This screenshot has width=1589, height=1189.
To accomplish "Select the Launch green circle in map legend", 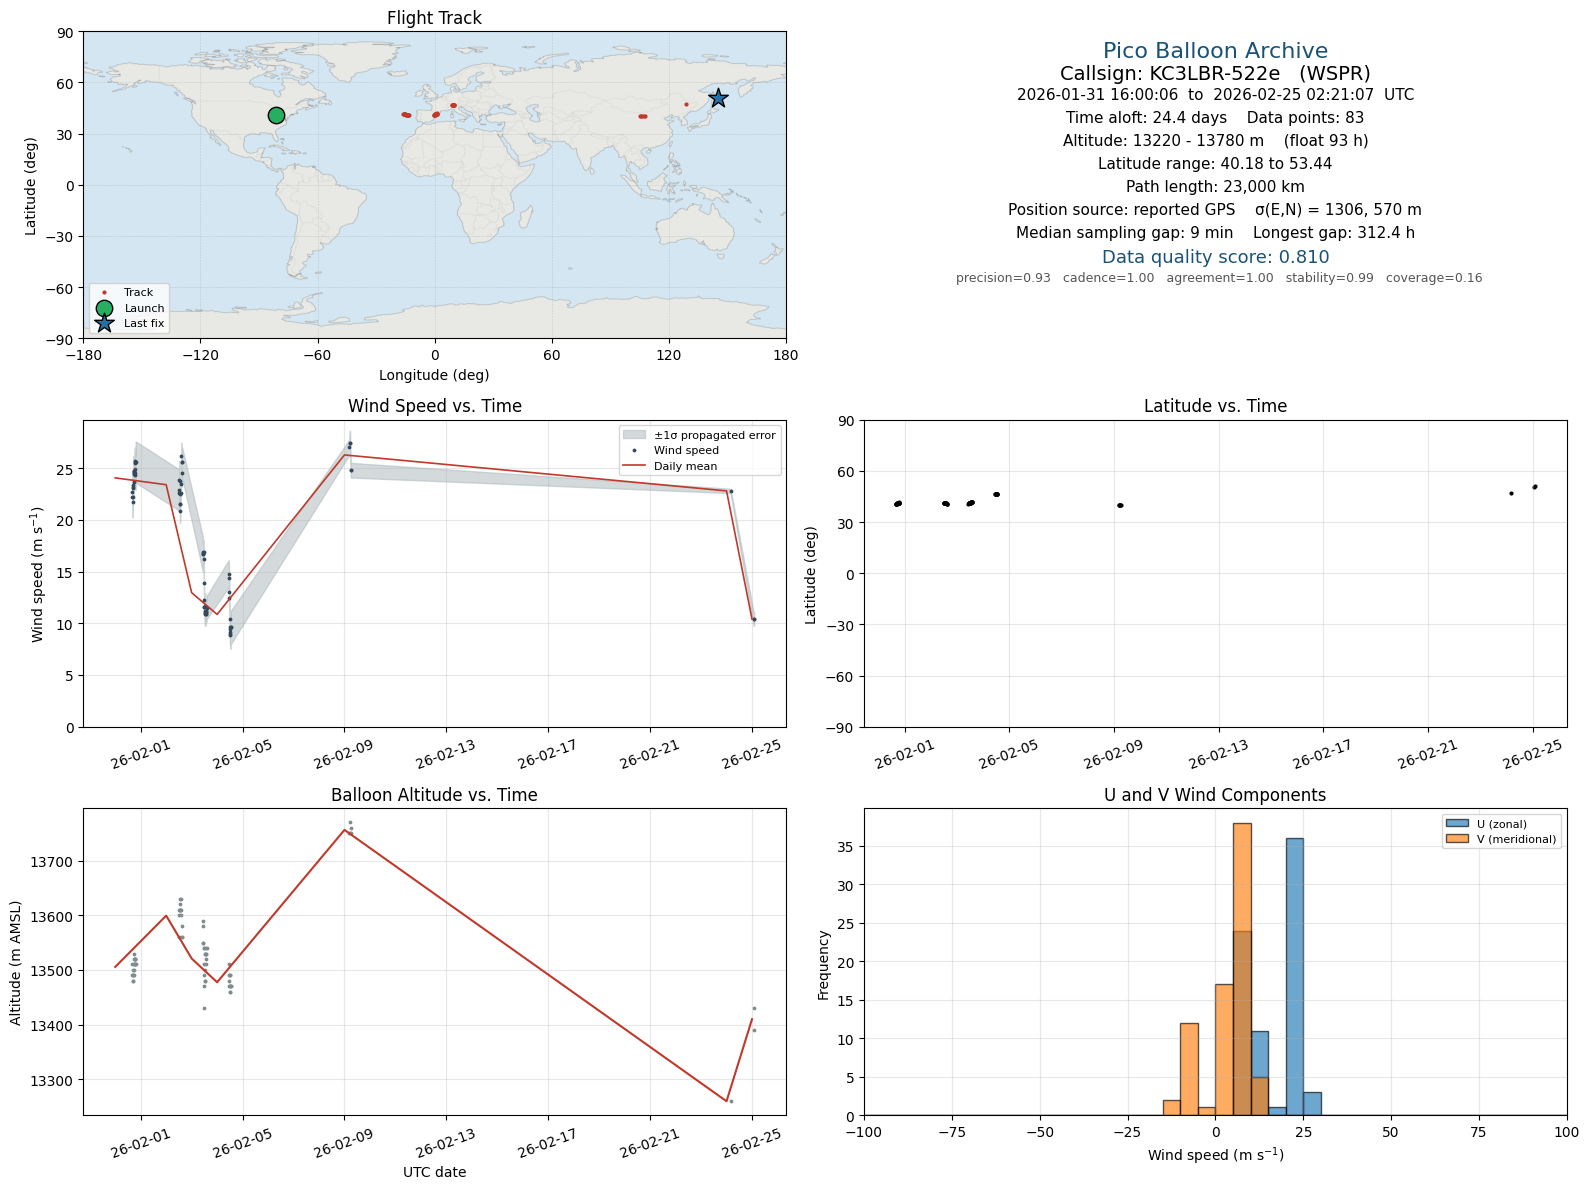I will click(x=104, y=308).
